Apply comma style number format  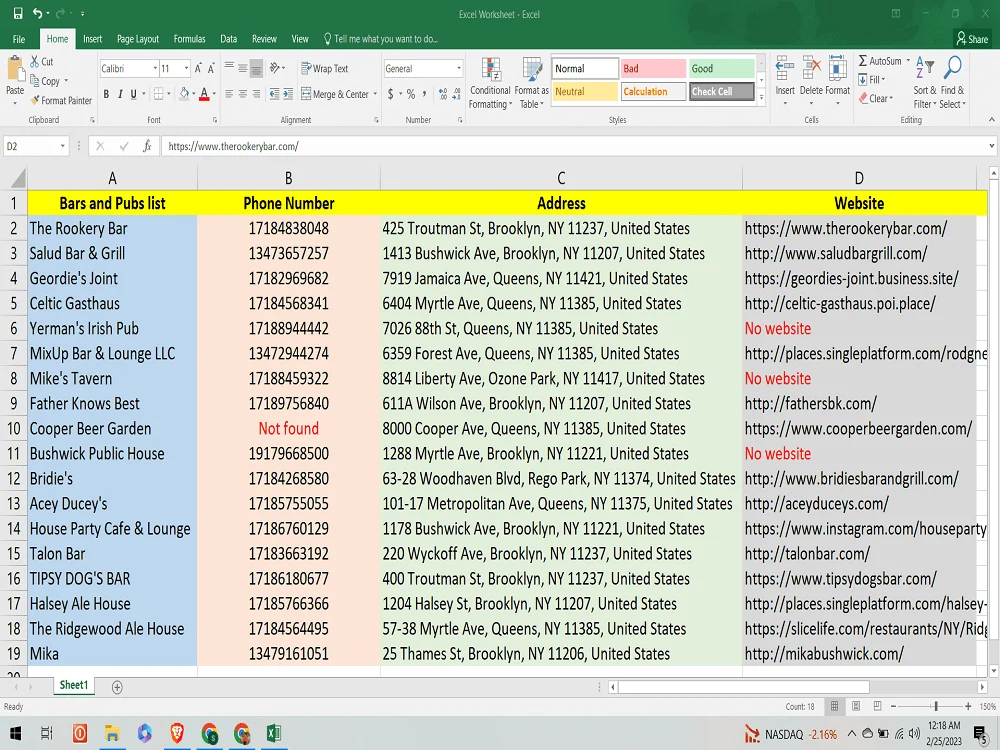pyautogui.click(x=424, y=94)
